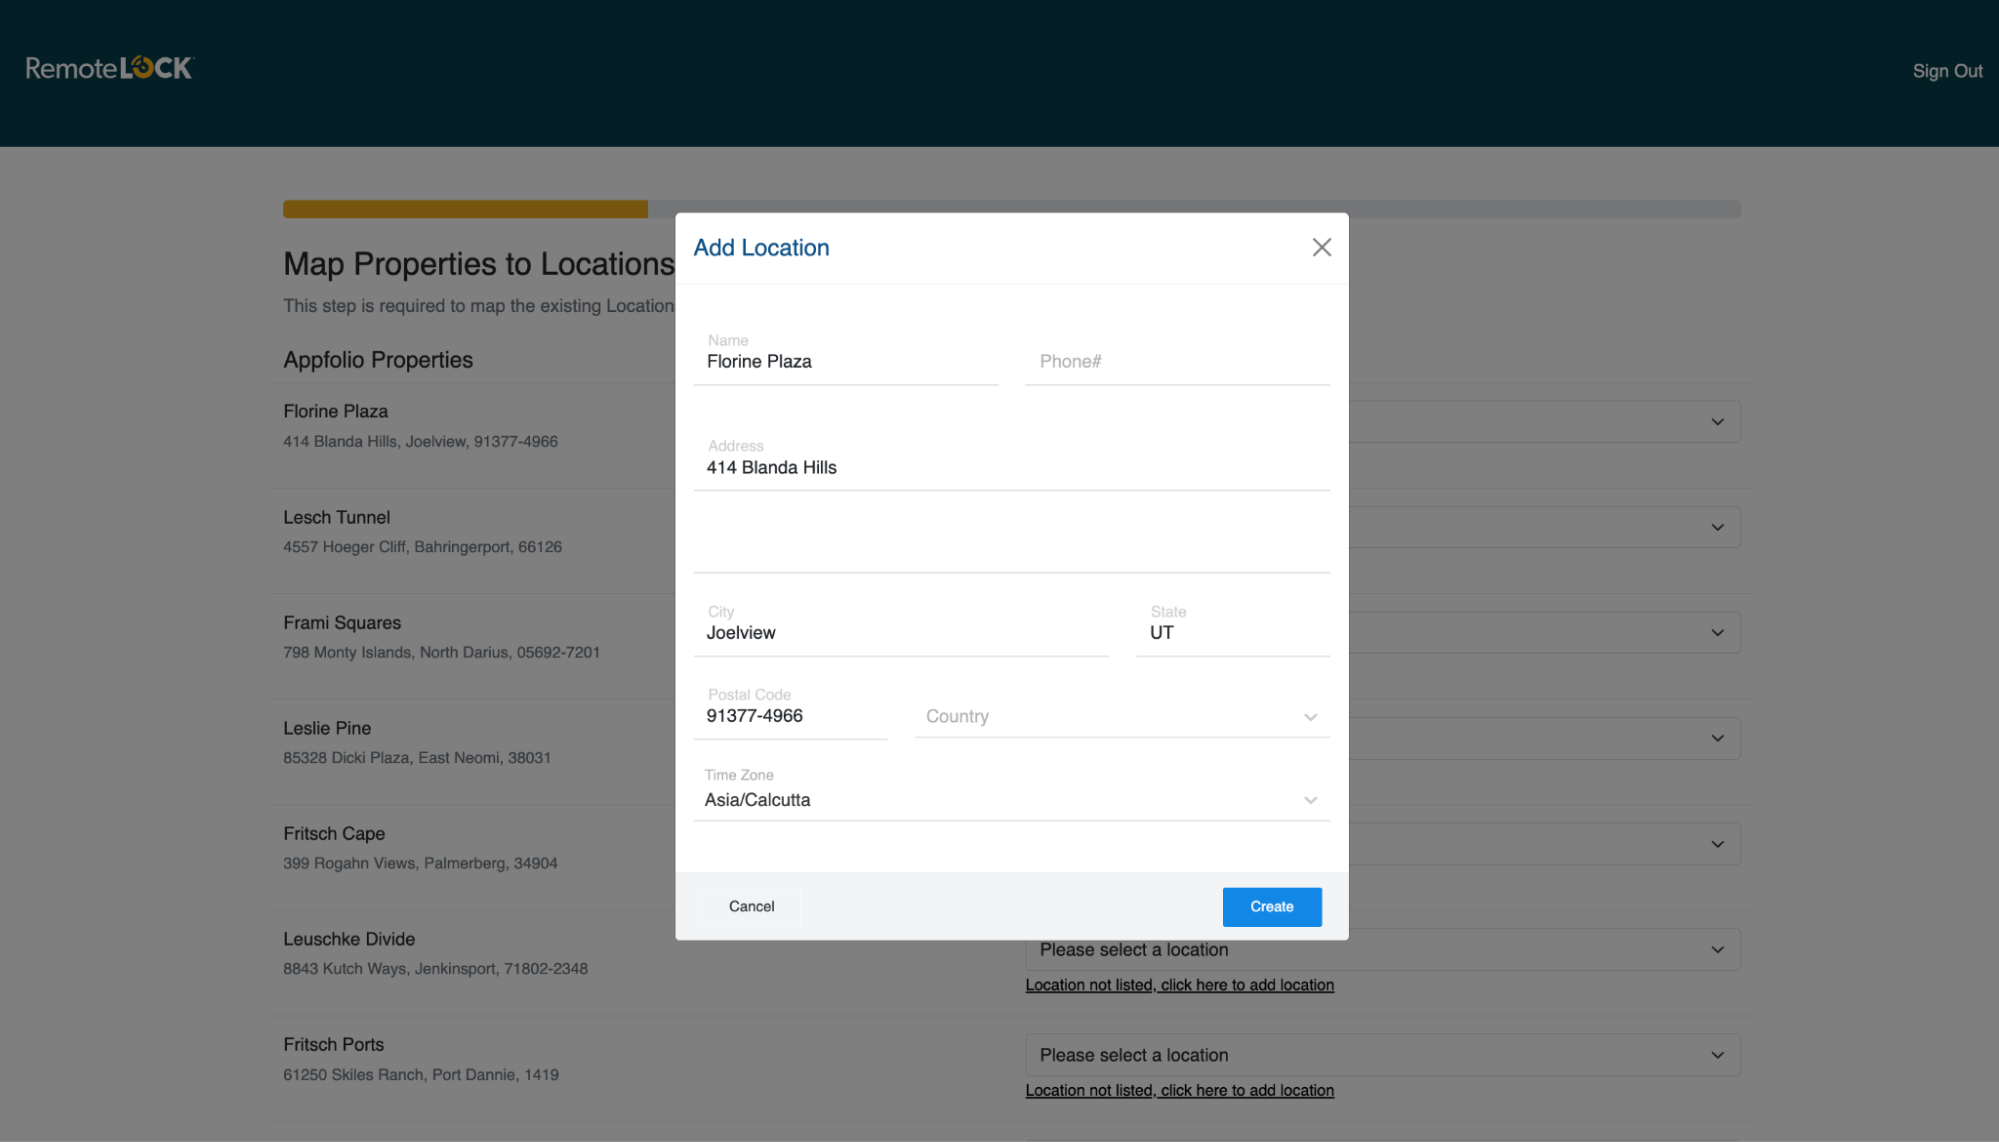The image size is (1999, 1142).
Task: Click the Cancel button
Action: pyautogui.click(x=751, y=906)
